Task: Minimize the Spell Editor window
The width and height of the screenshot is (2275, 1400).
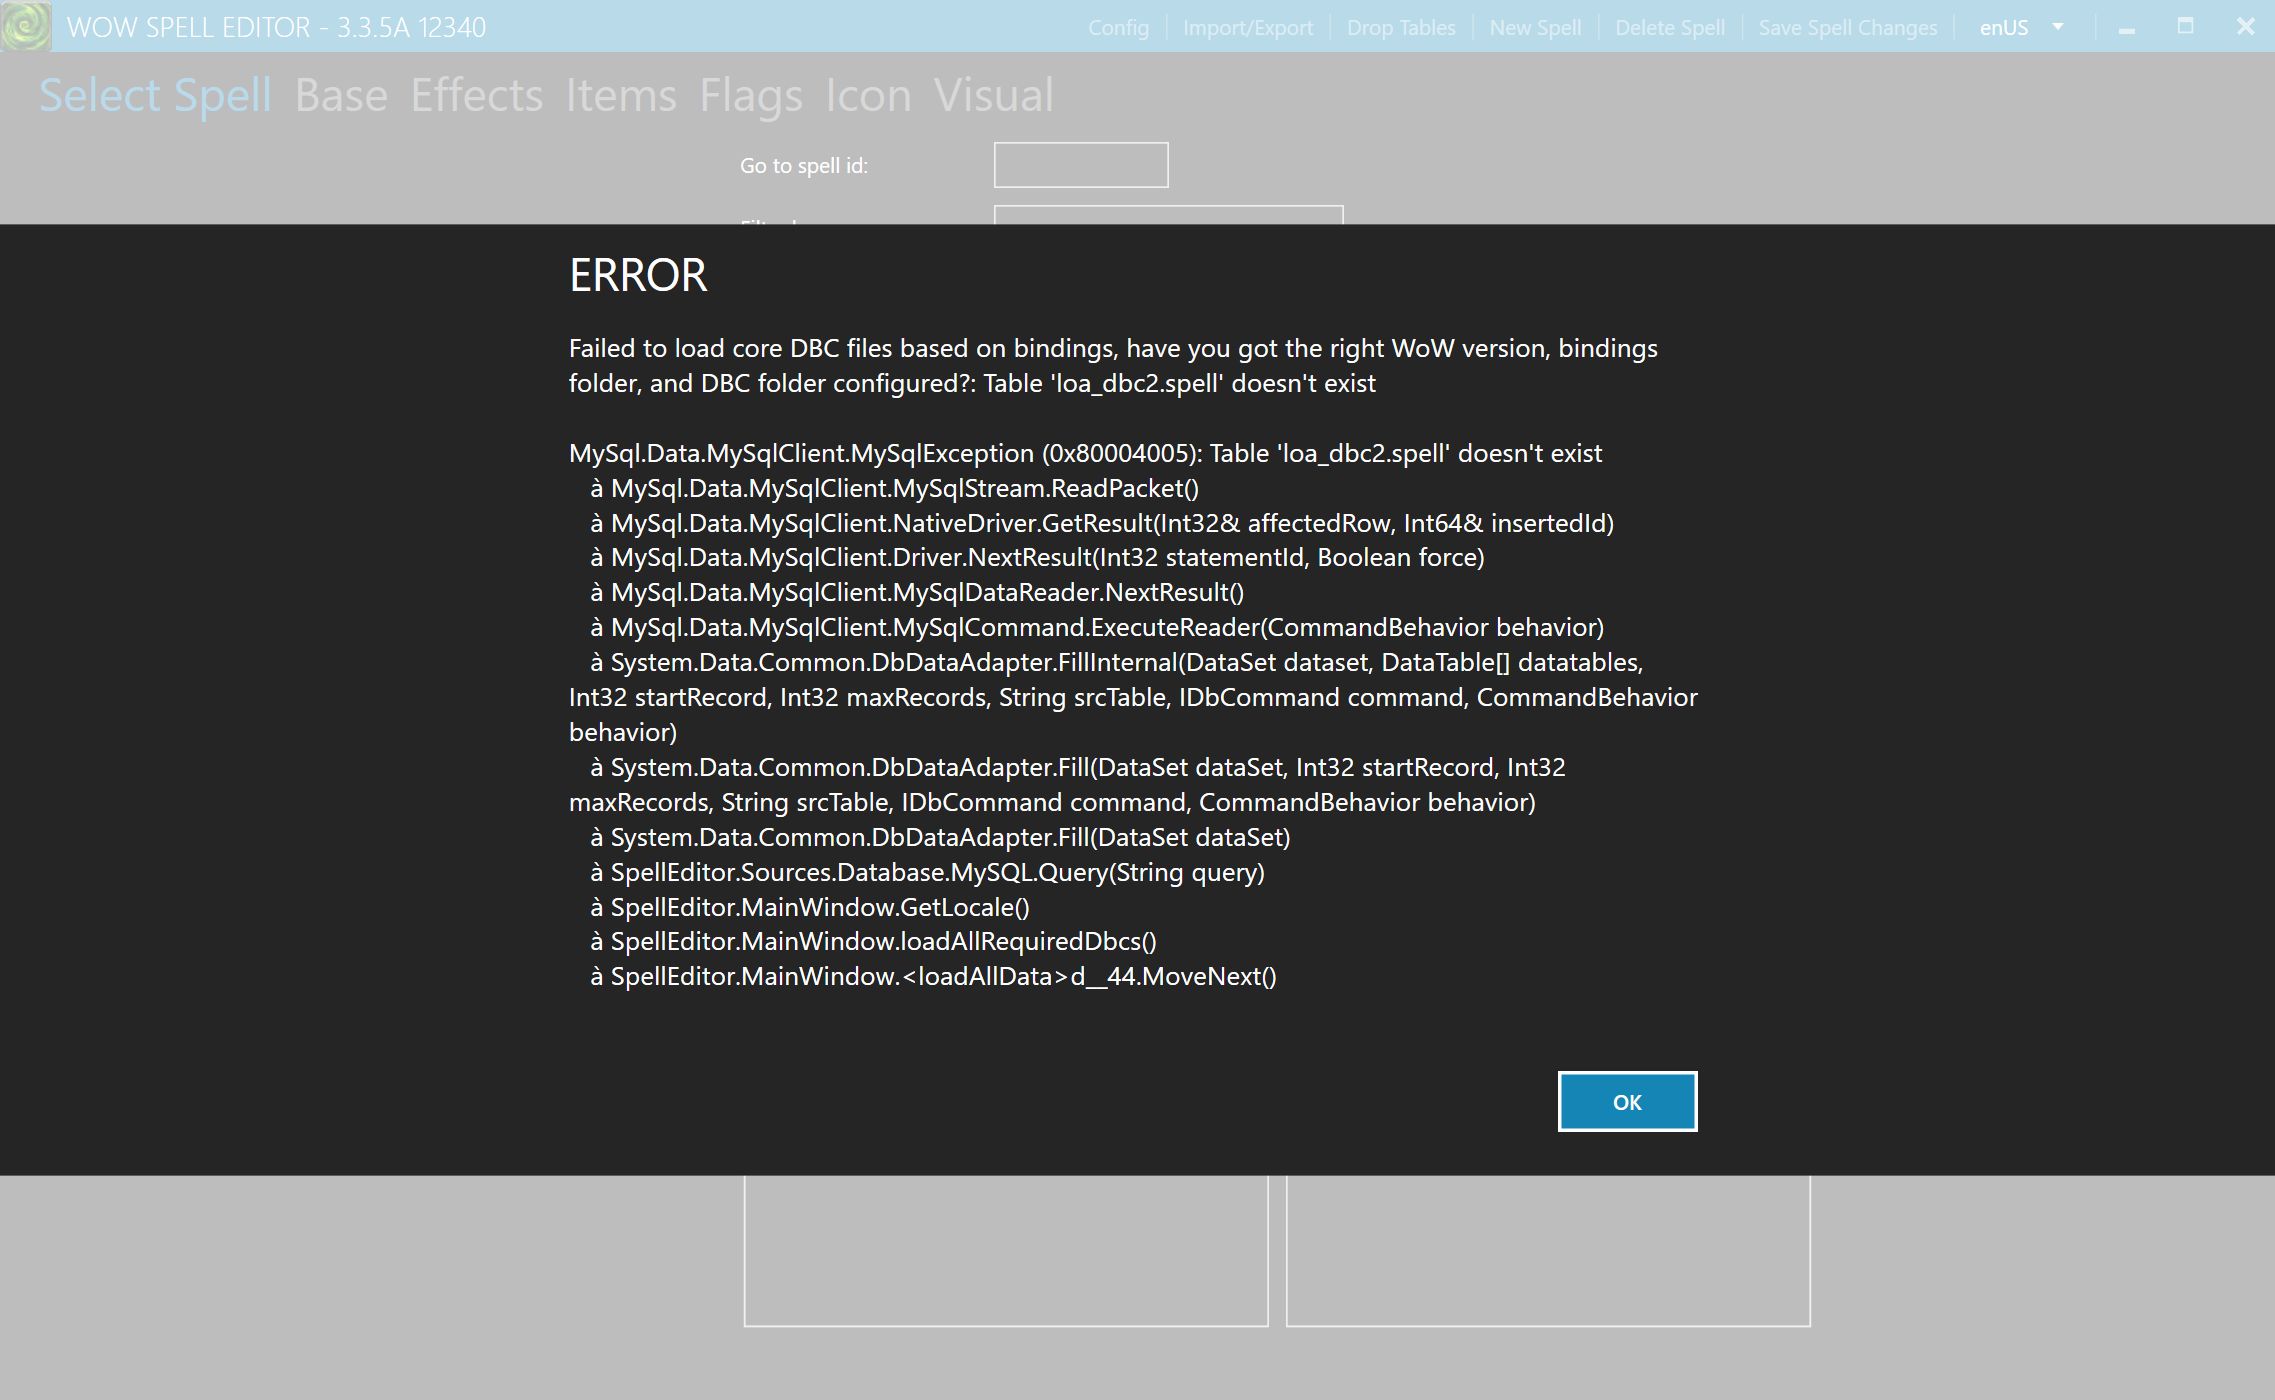Action: coord(2124,27)
